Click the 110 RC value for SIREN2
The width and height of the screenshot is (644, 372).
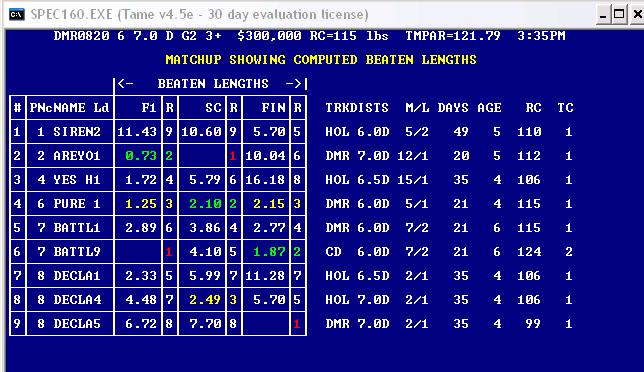529,132
